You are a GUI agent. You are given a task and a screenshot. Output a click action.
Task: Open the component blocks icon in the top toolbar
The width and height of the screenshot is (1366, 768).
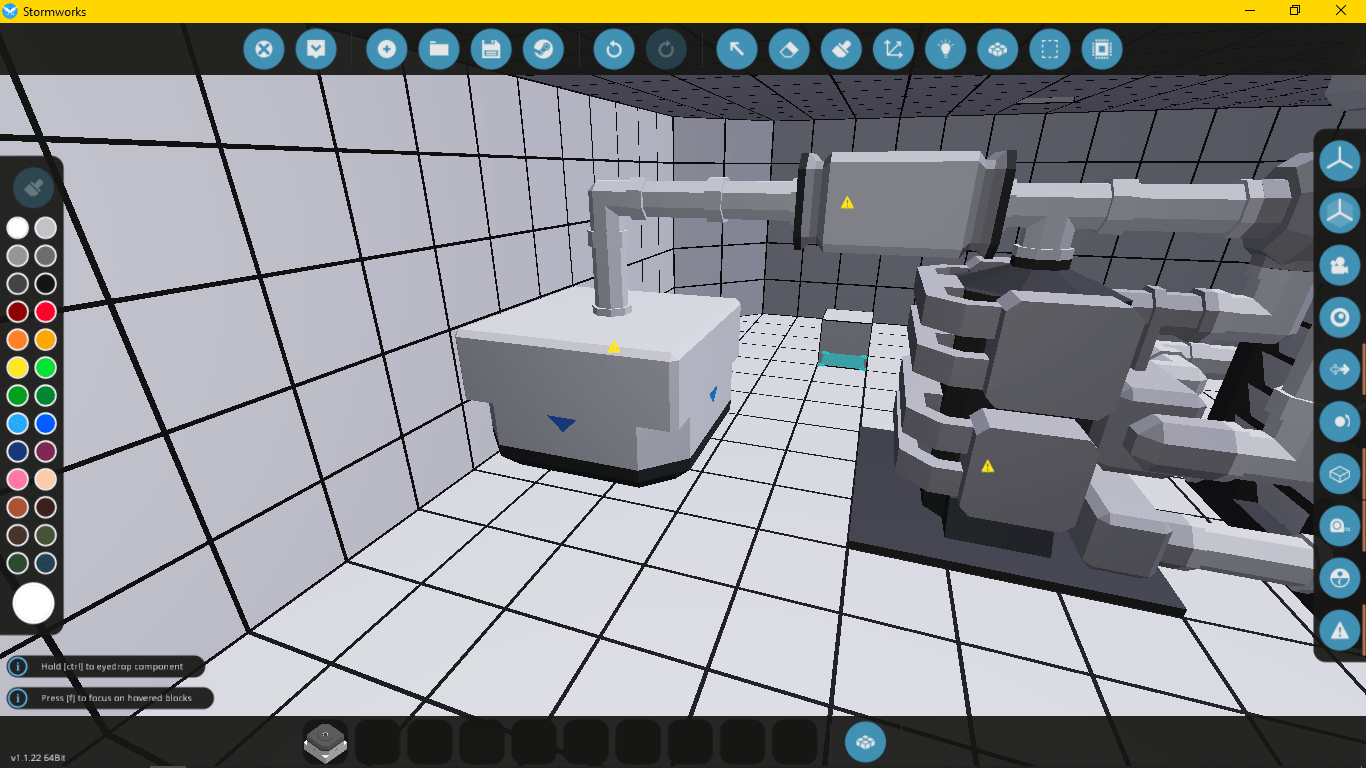[997, 49]
